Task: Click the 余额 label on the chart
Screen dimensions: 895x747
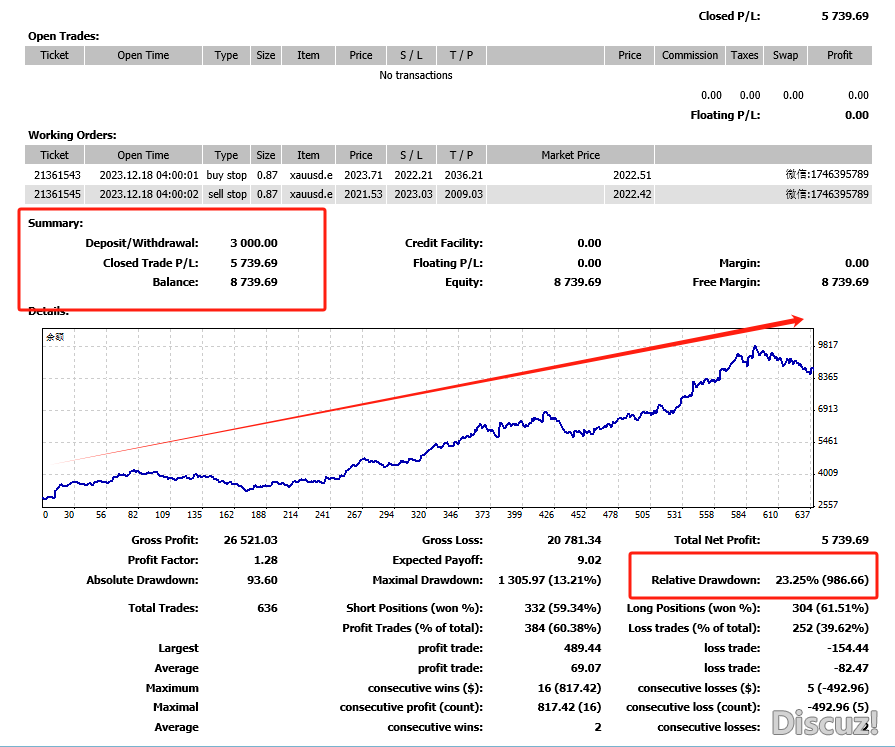Action: [x=54, y=339]
